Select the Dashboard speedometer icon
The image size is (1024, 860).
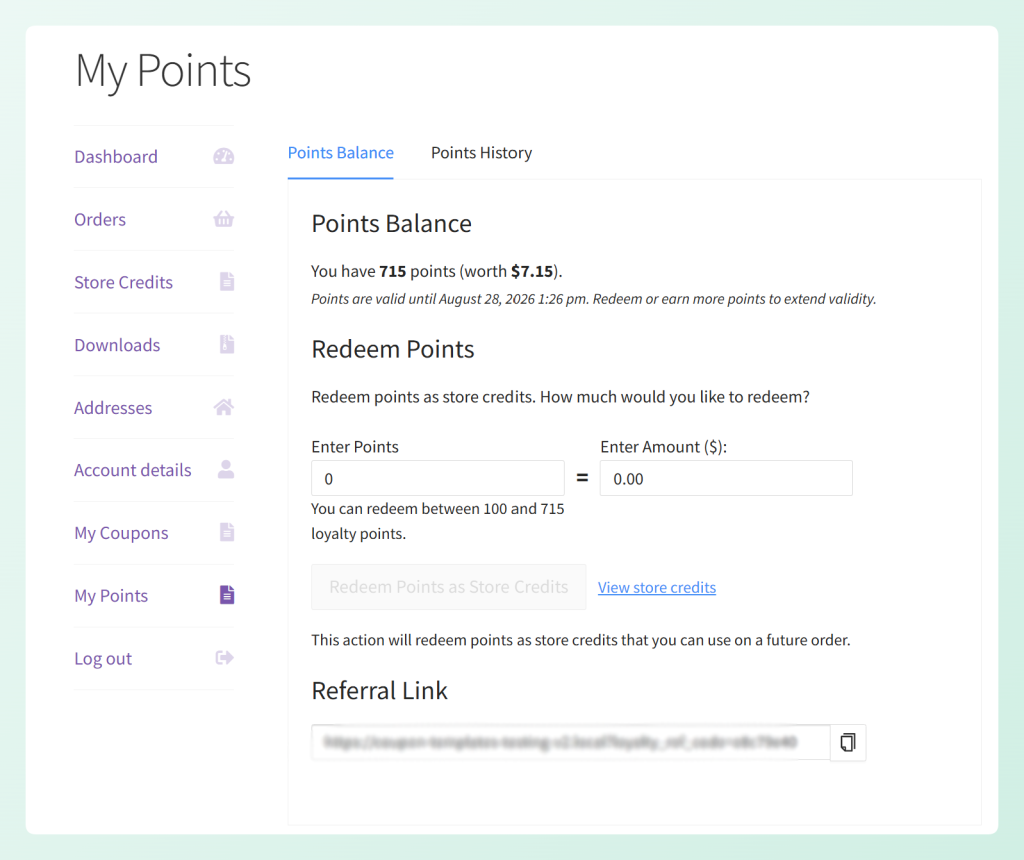(223, 156)
